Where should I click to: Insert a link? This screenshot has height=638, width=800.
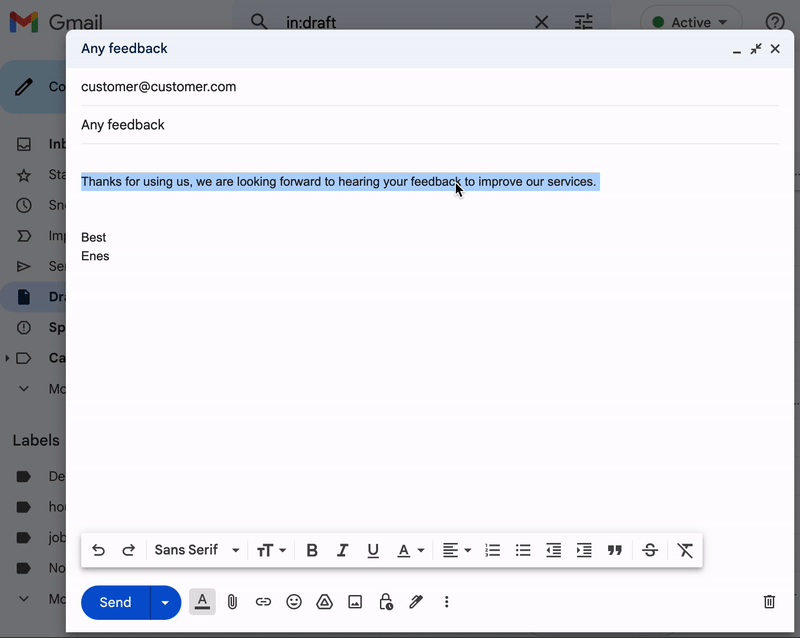click(x=263, y=602)
